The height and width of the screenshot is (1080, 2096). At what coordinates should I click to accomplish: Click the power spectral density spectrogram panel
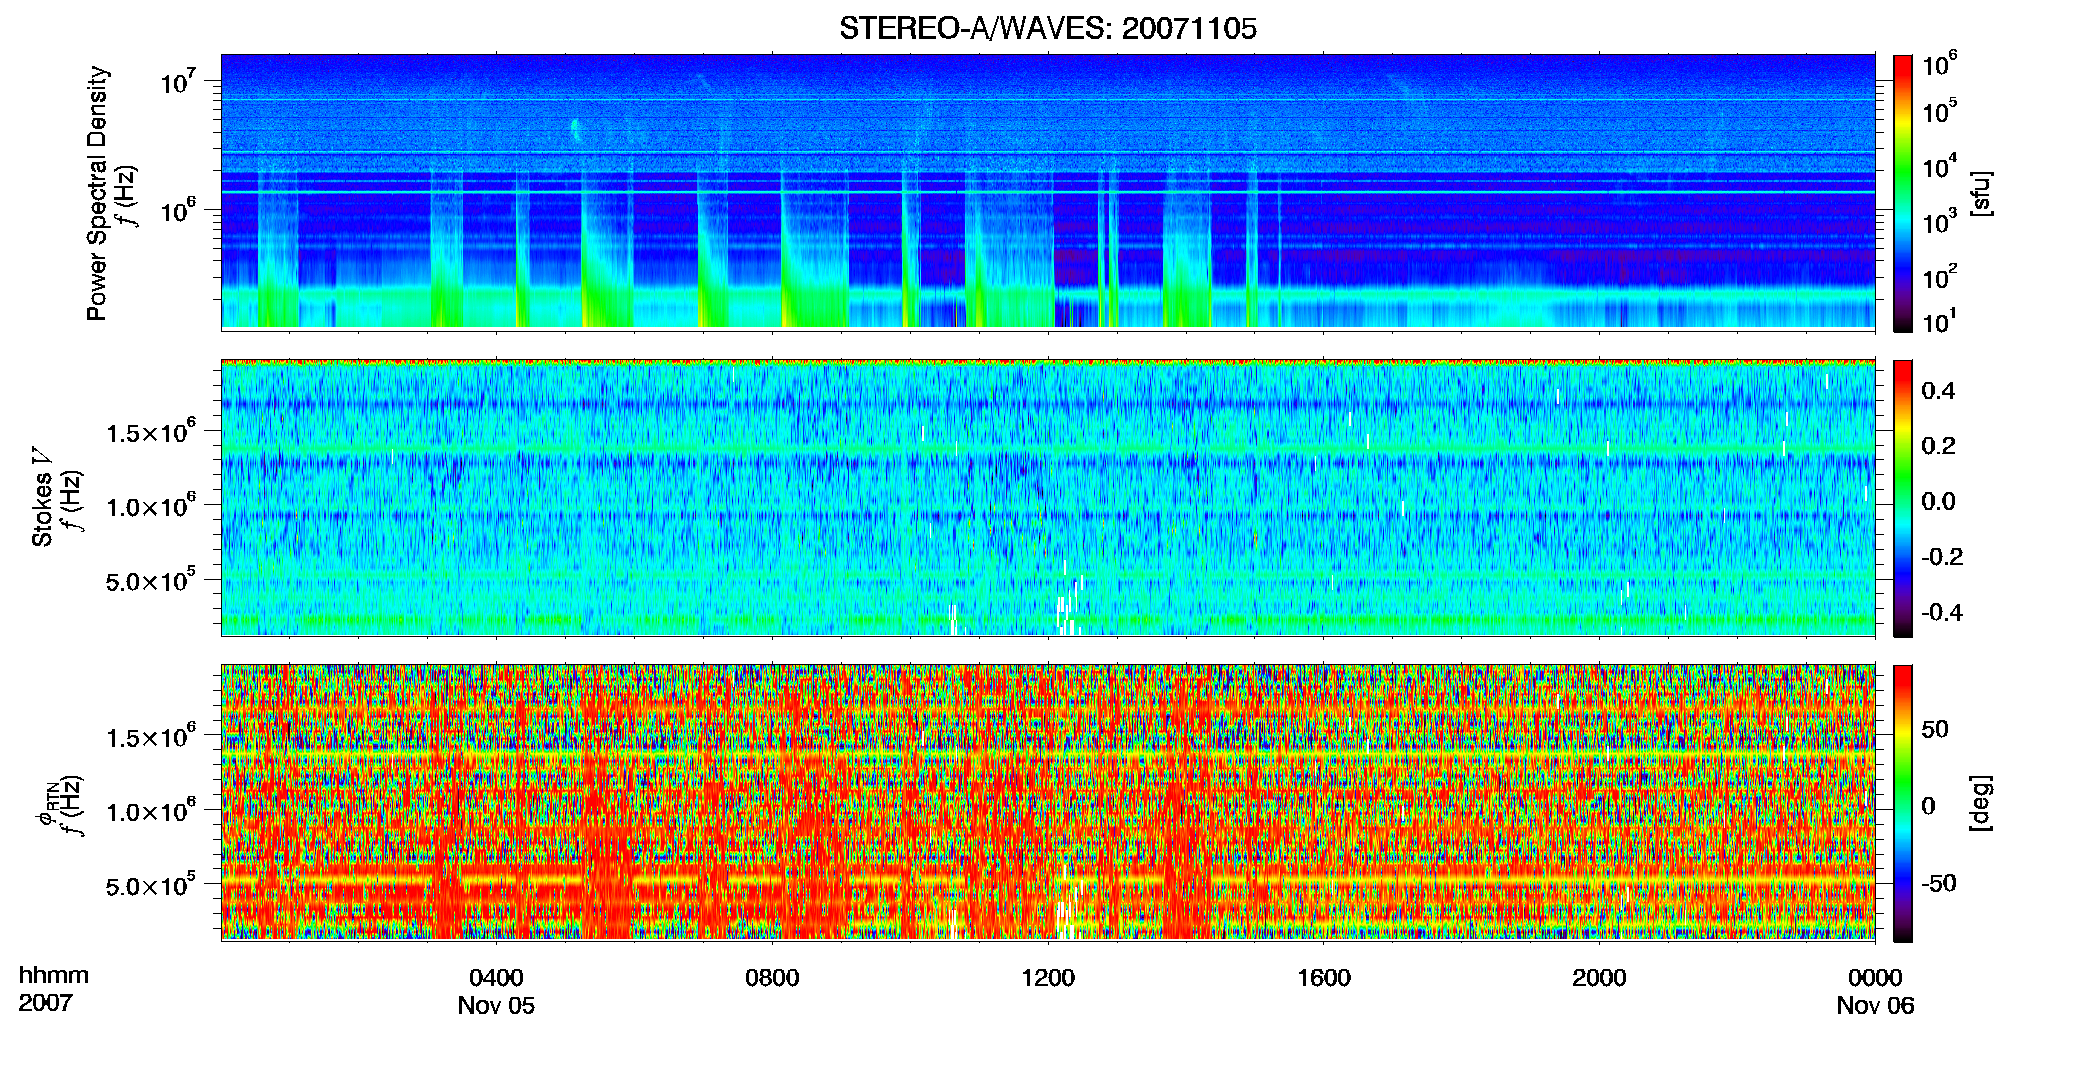(x=1048, y=192)
